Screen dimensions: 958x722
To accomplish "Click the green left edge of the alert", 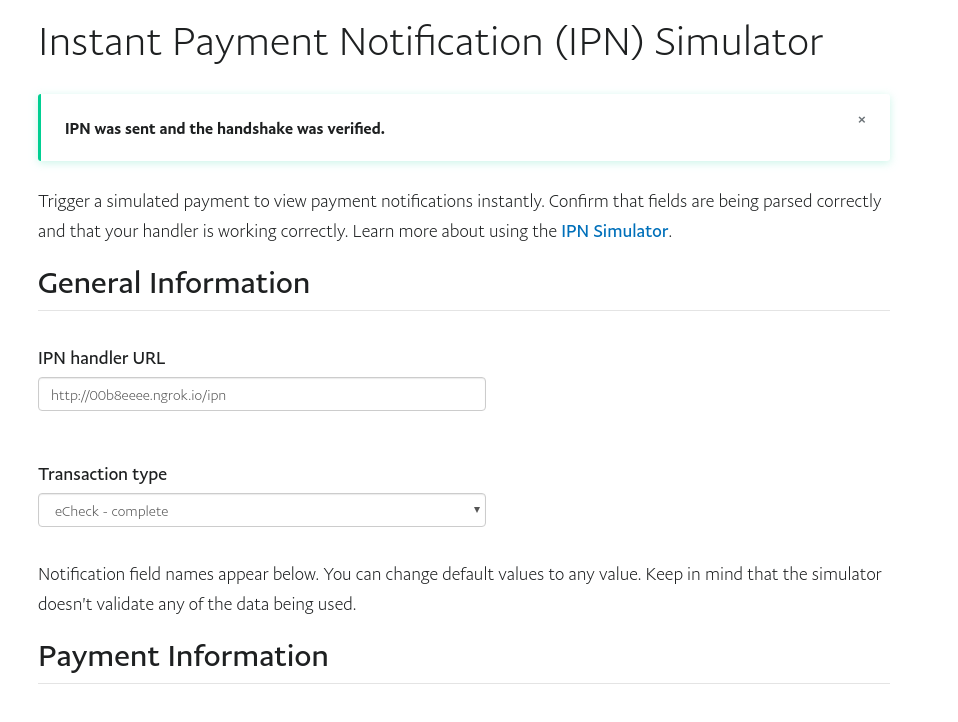I will (x=40, y=127).
